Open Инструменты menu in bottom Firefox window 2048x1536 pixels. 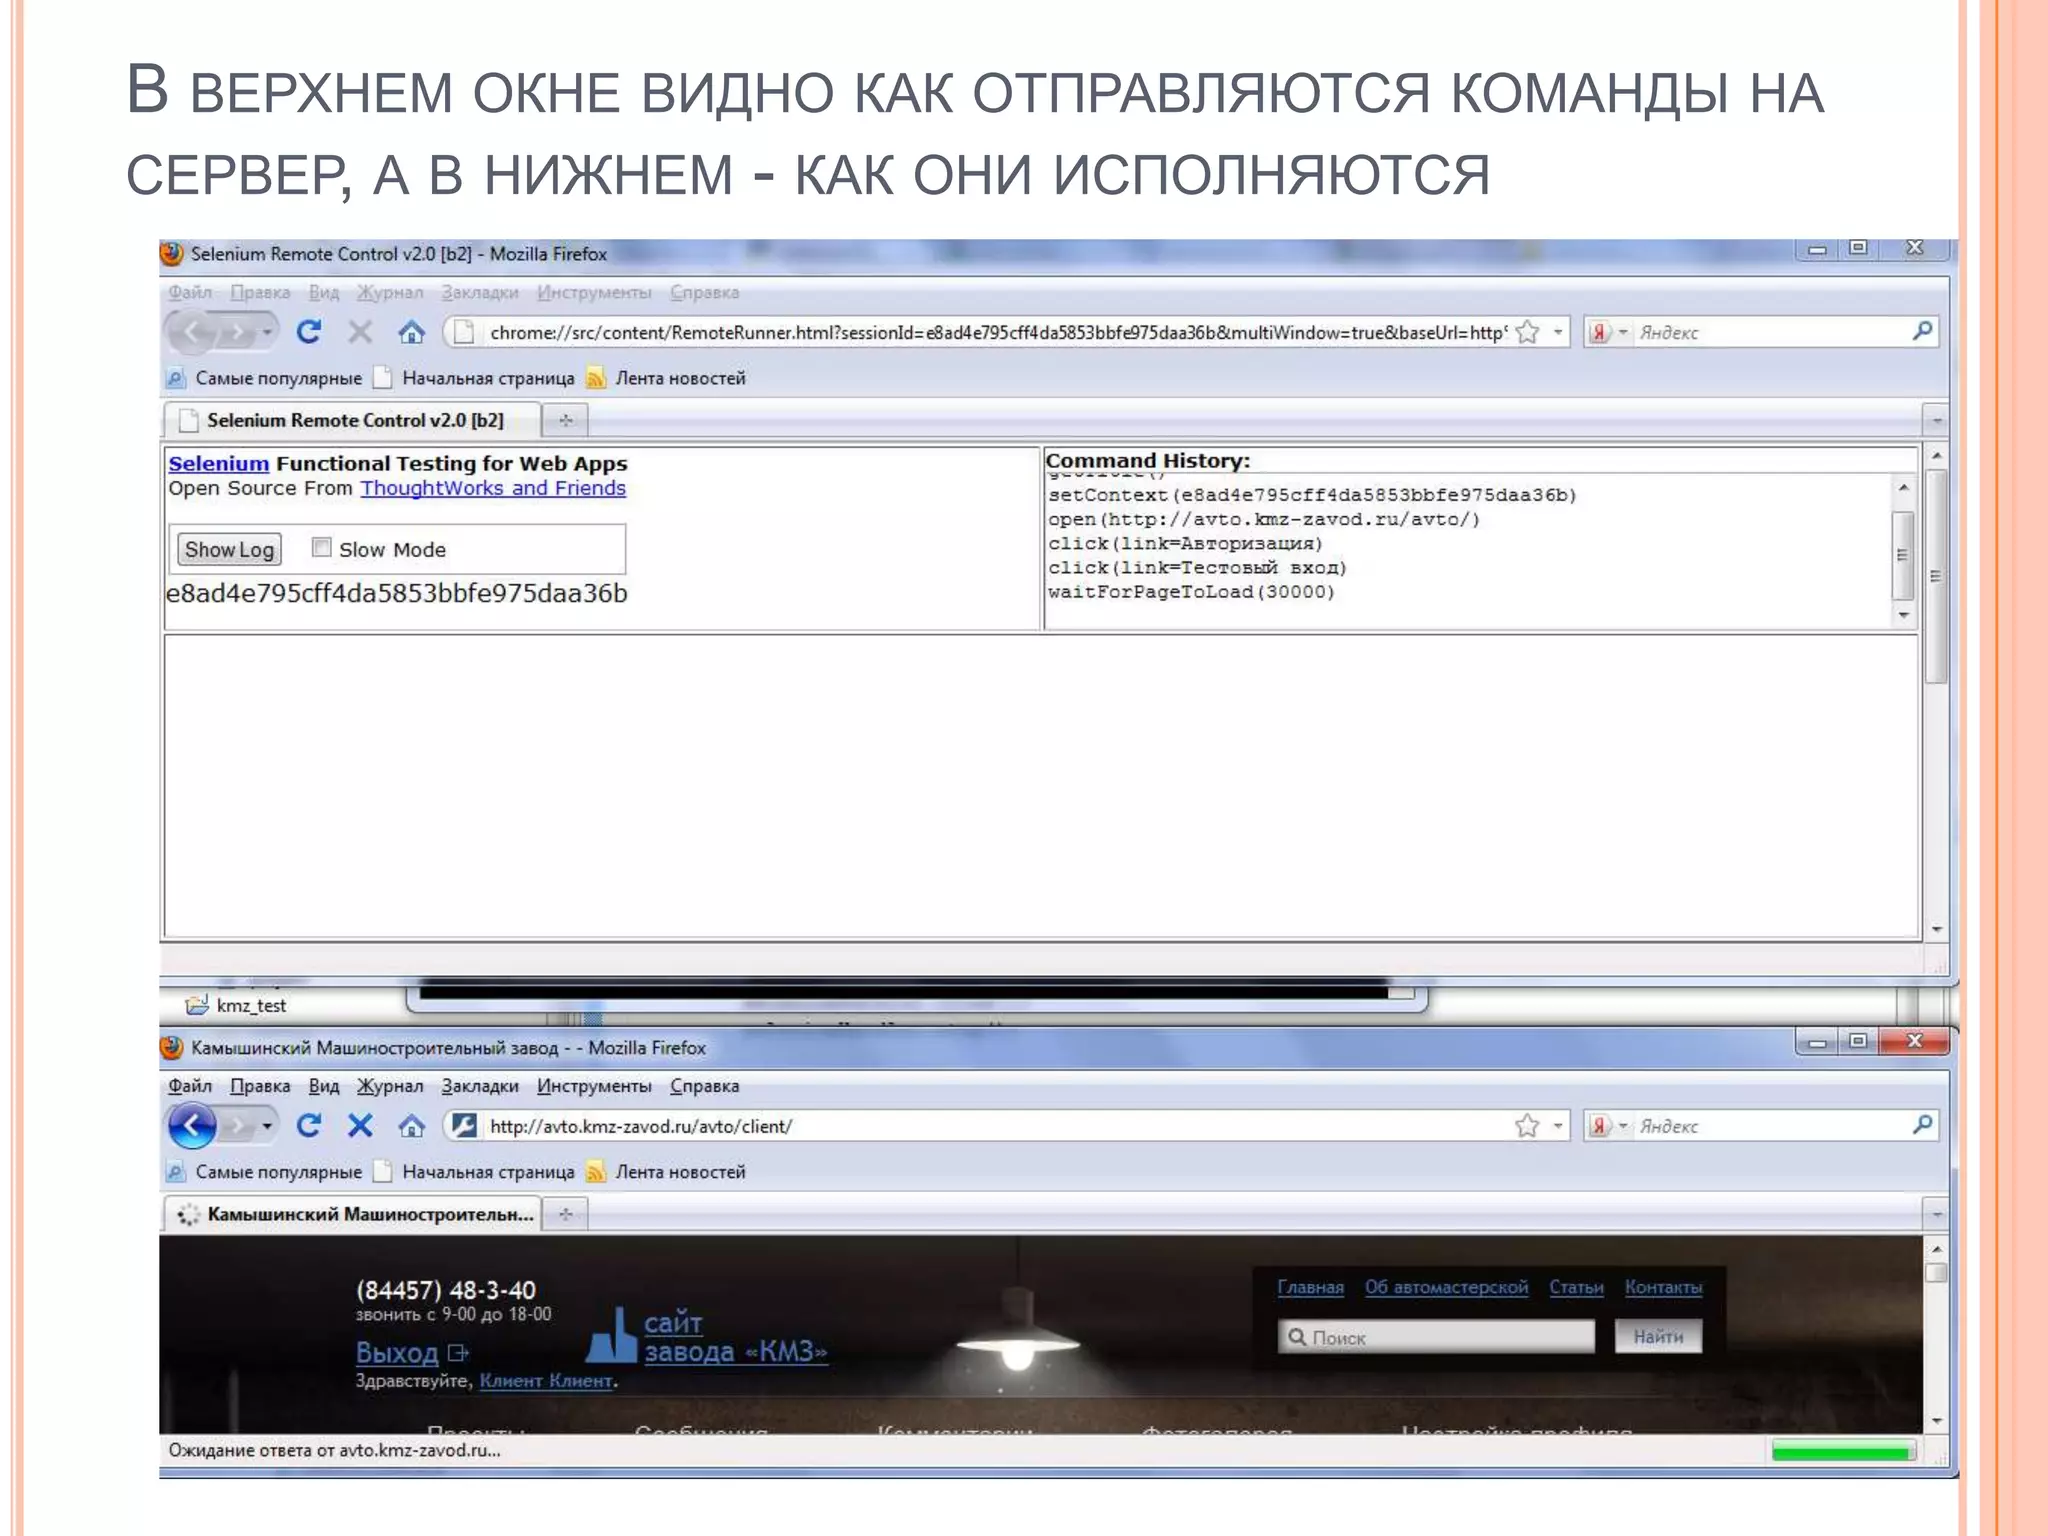point(594,1086)
